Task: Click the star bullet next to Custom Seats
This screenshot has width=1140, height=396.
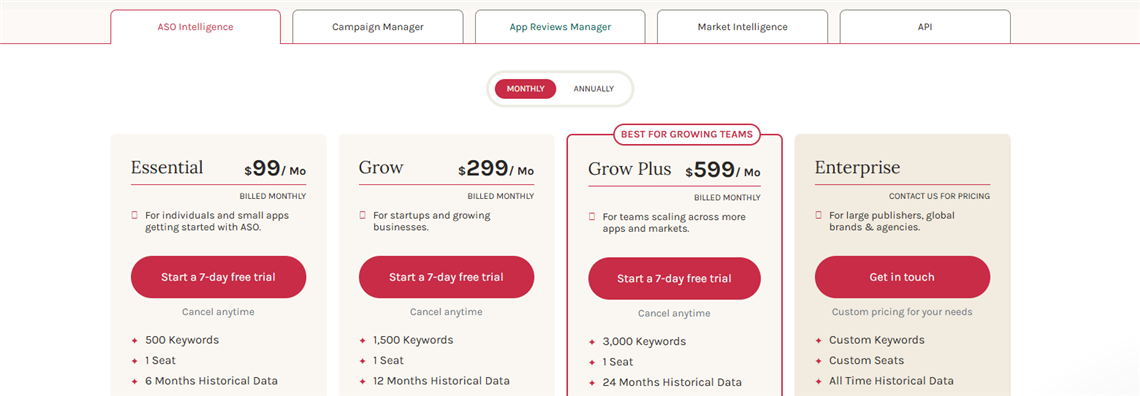Action: (x=819, y=360)
